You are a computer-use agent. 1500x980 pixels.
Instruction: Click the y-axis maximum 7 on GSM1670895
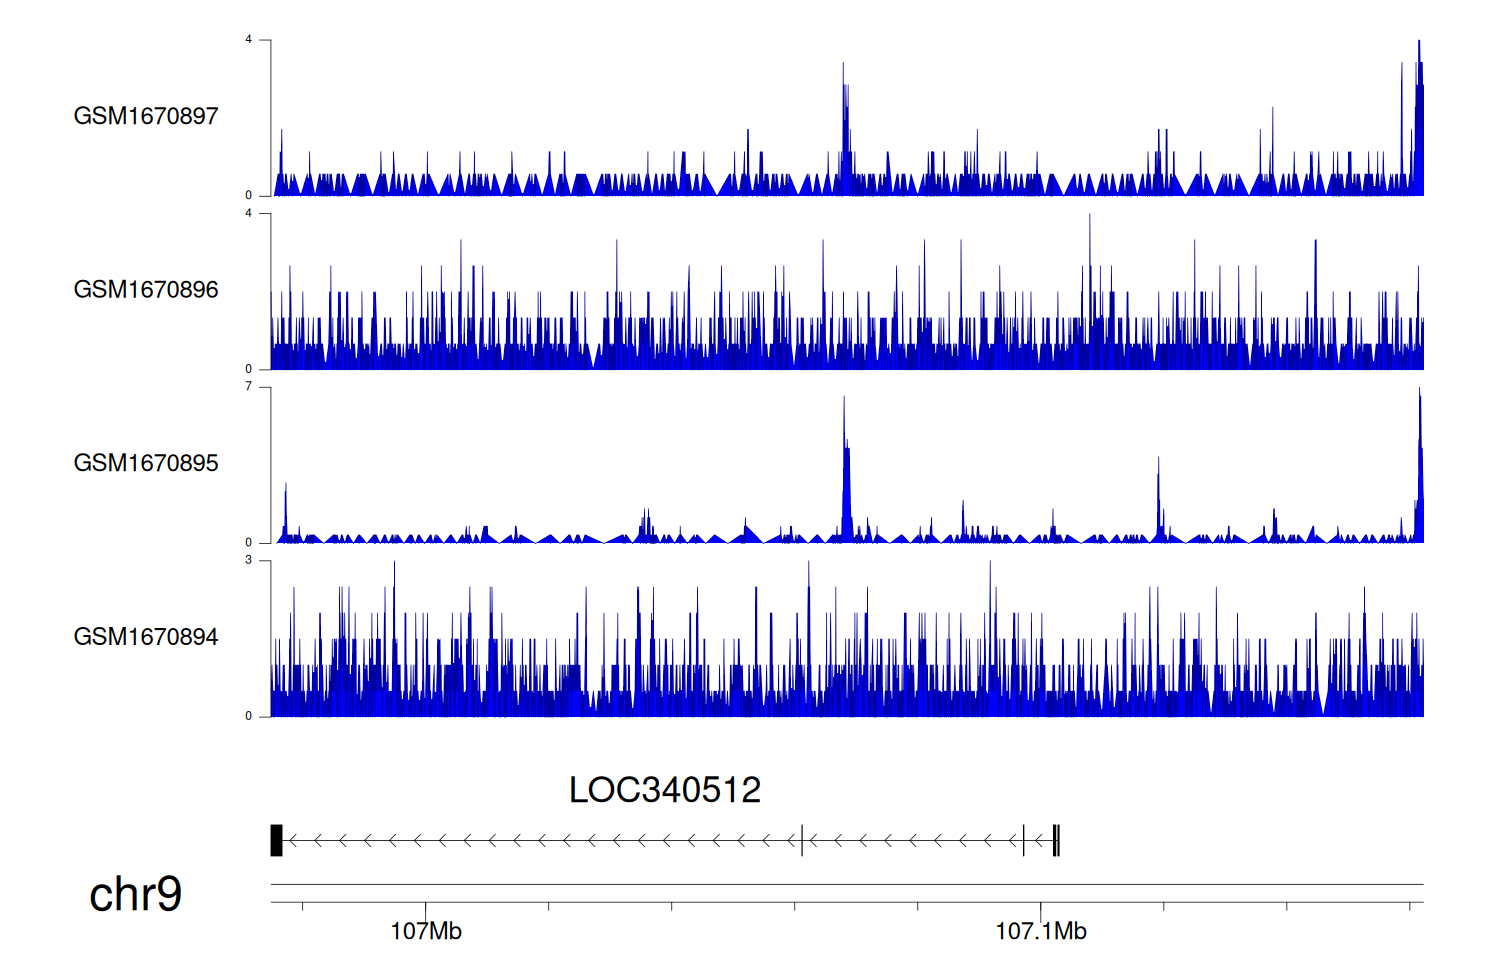click(249, 387)
